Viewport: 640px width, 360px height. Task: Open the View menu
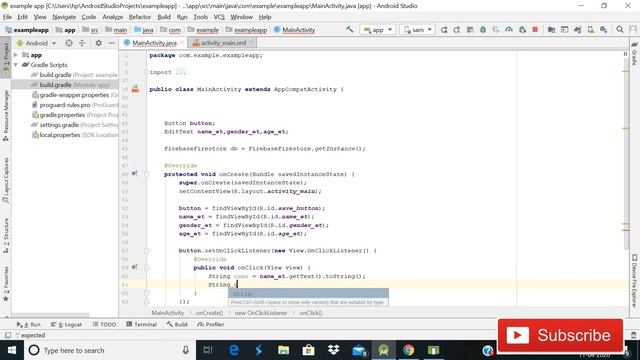(x=40, y=17)
